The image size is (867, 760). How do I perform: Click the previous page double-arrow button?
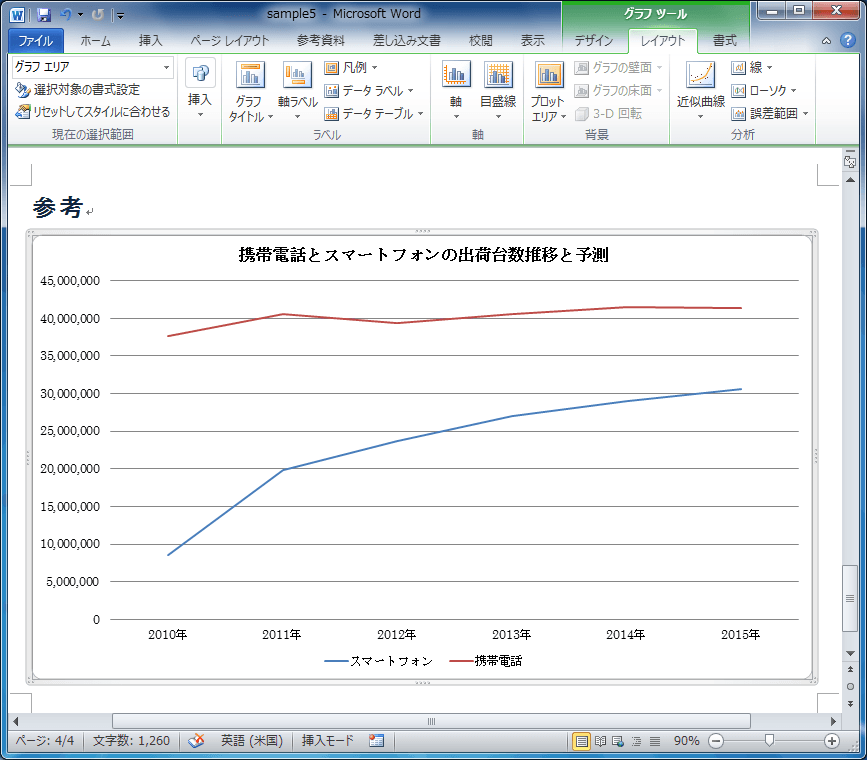[850, 669]
